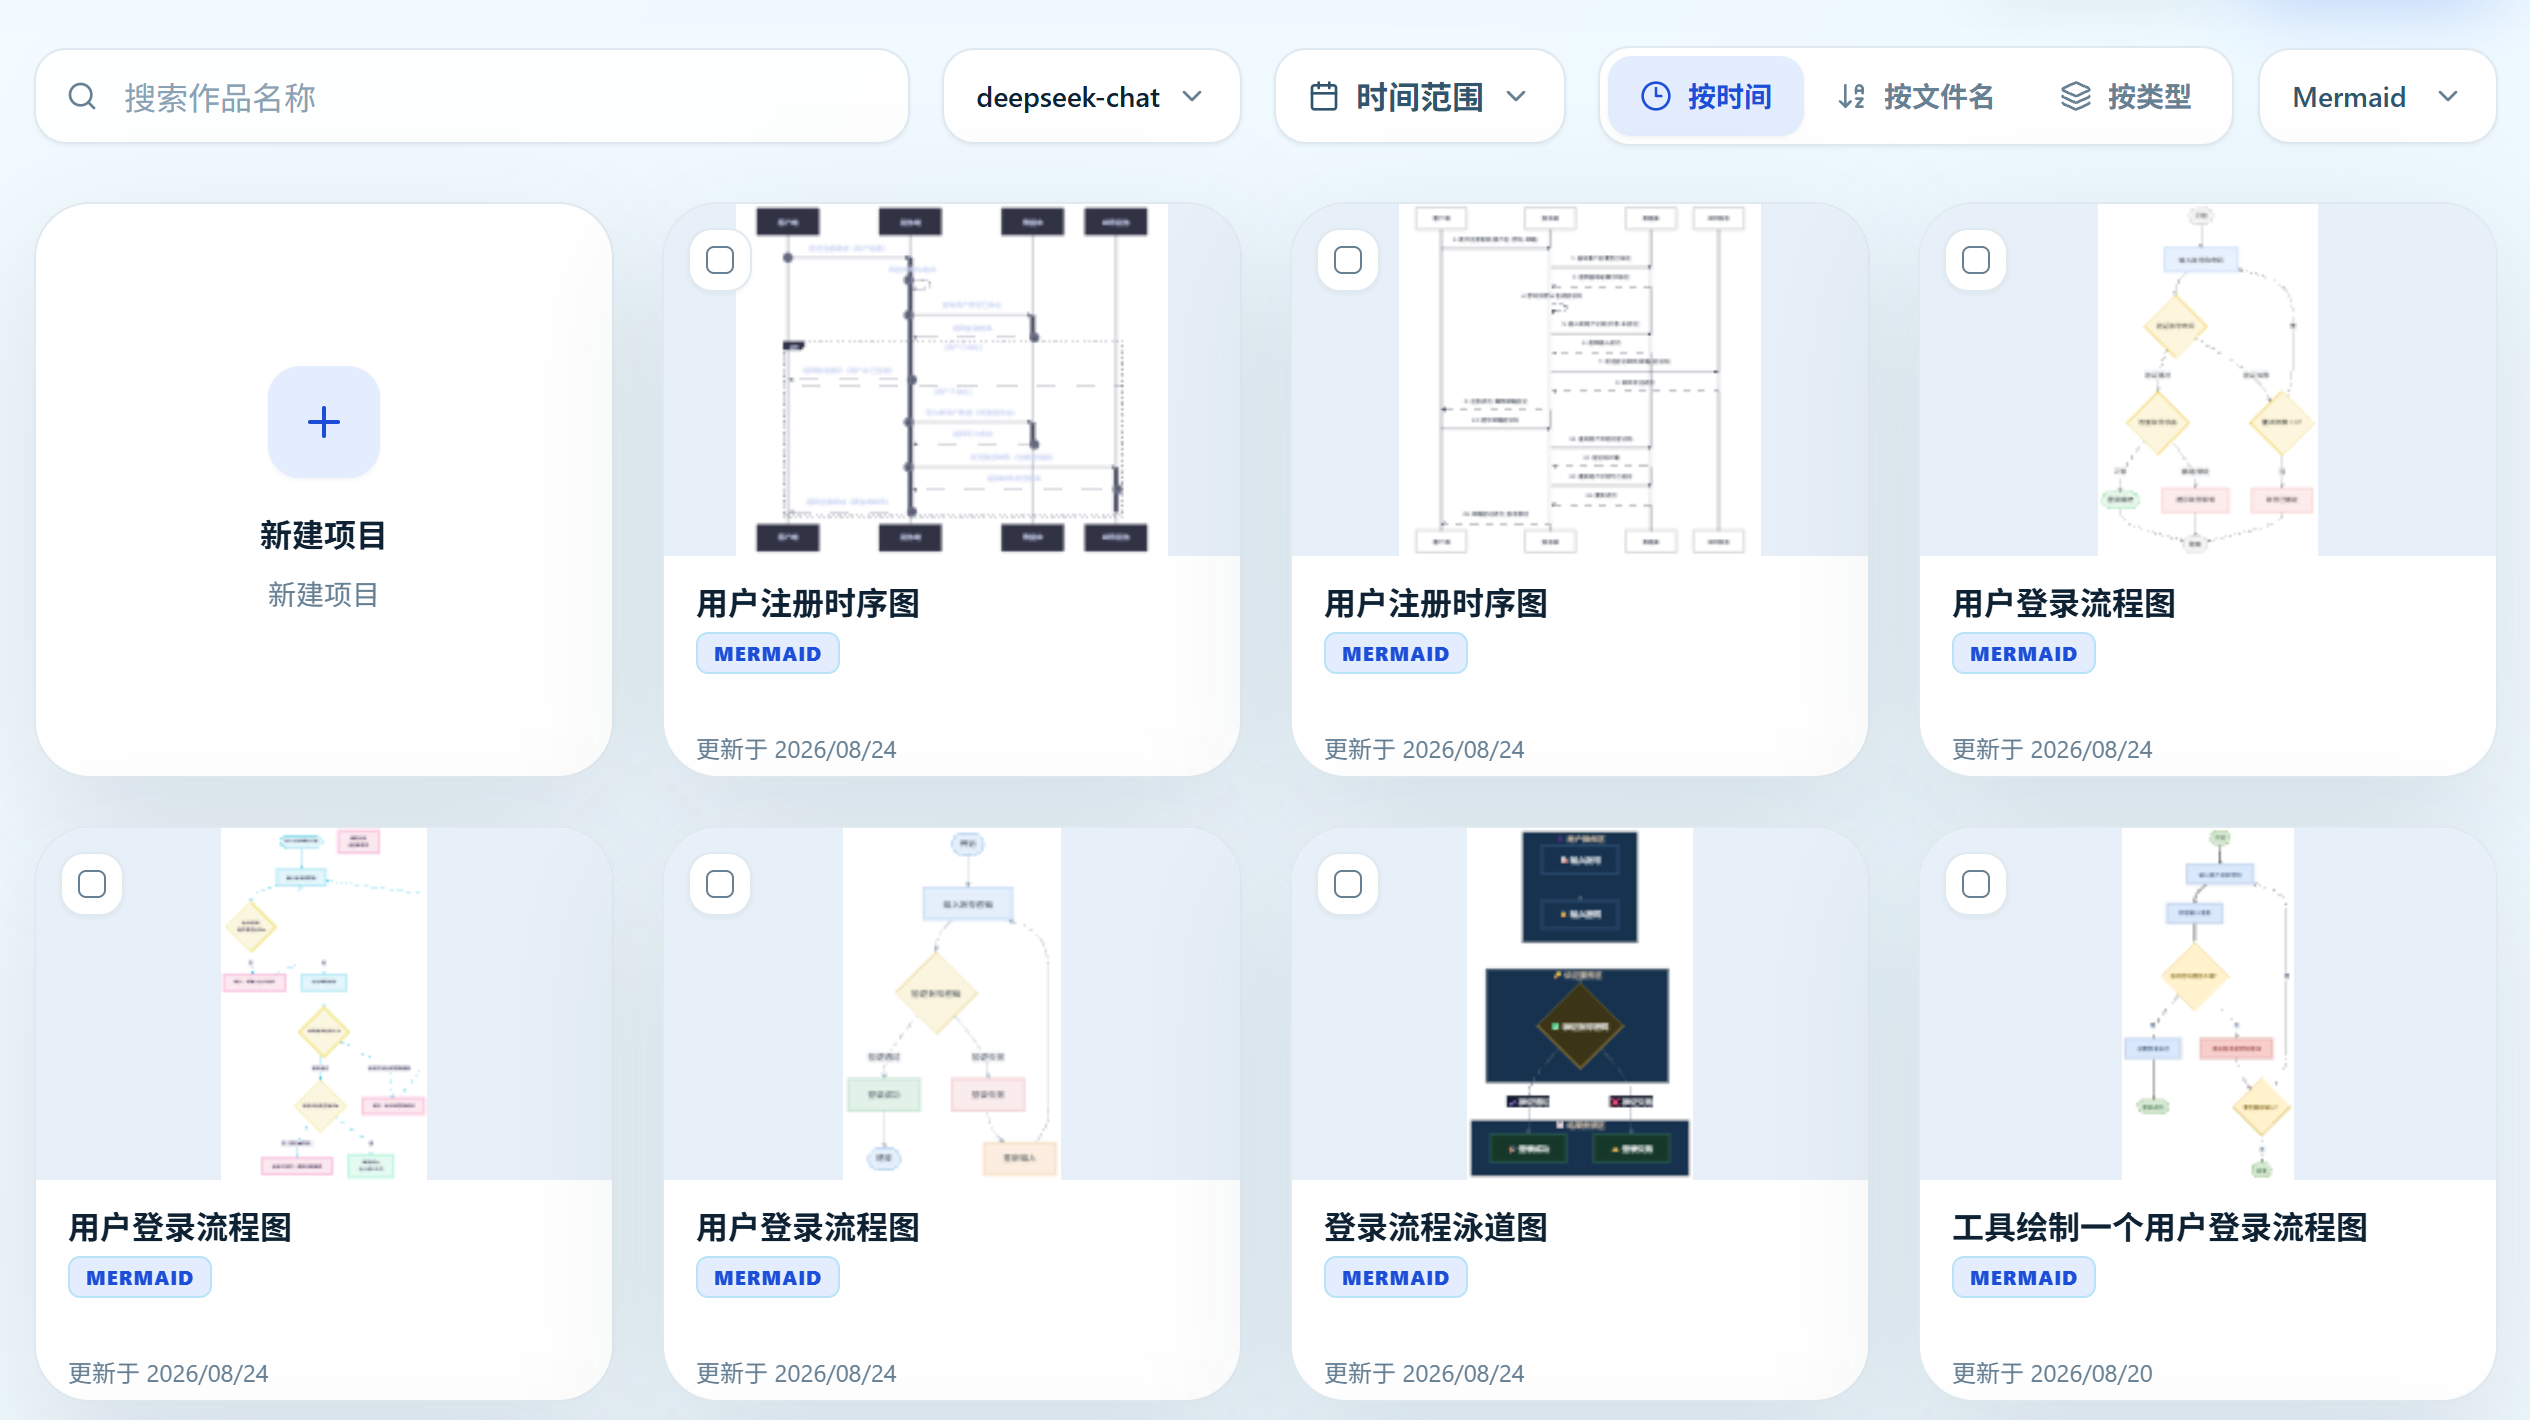Click update date on 登录流程泳道图 card

click(x=1424, y=1373)
